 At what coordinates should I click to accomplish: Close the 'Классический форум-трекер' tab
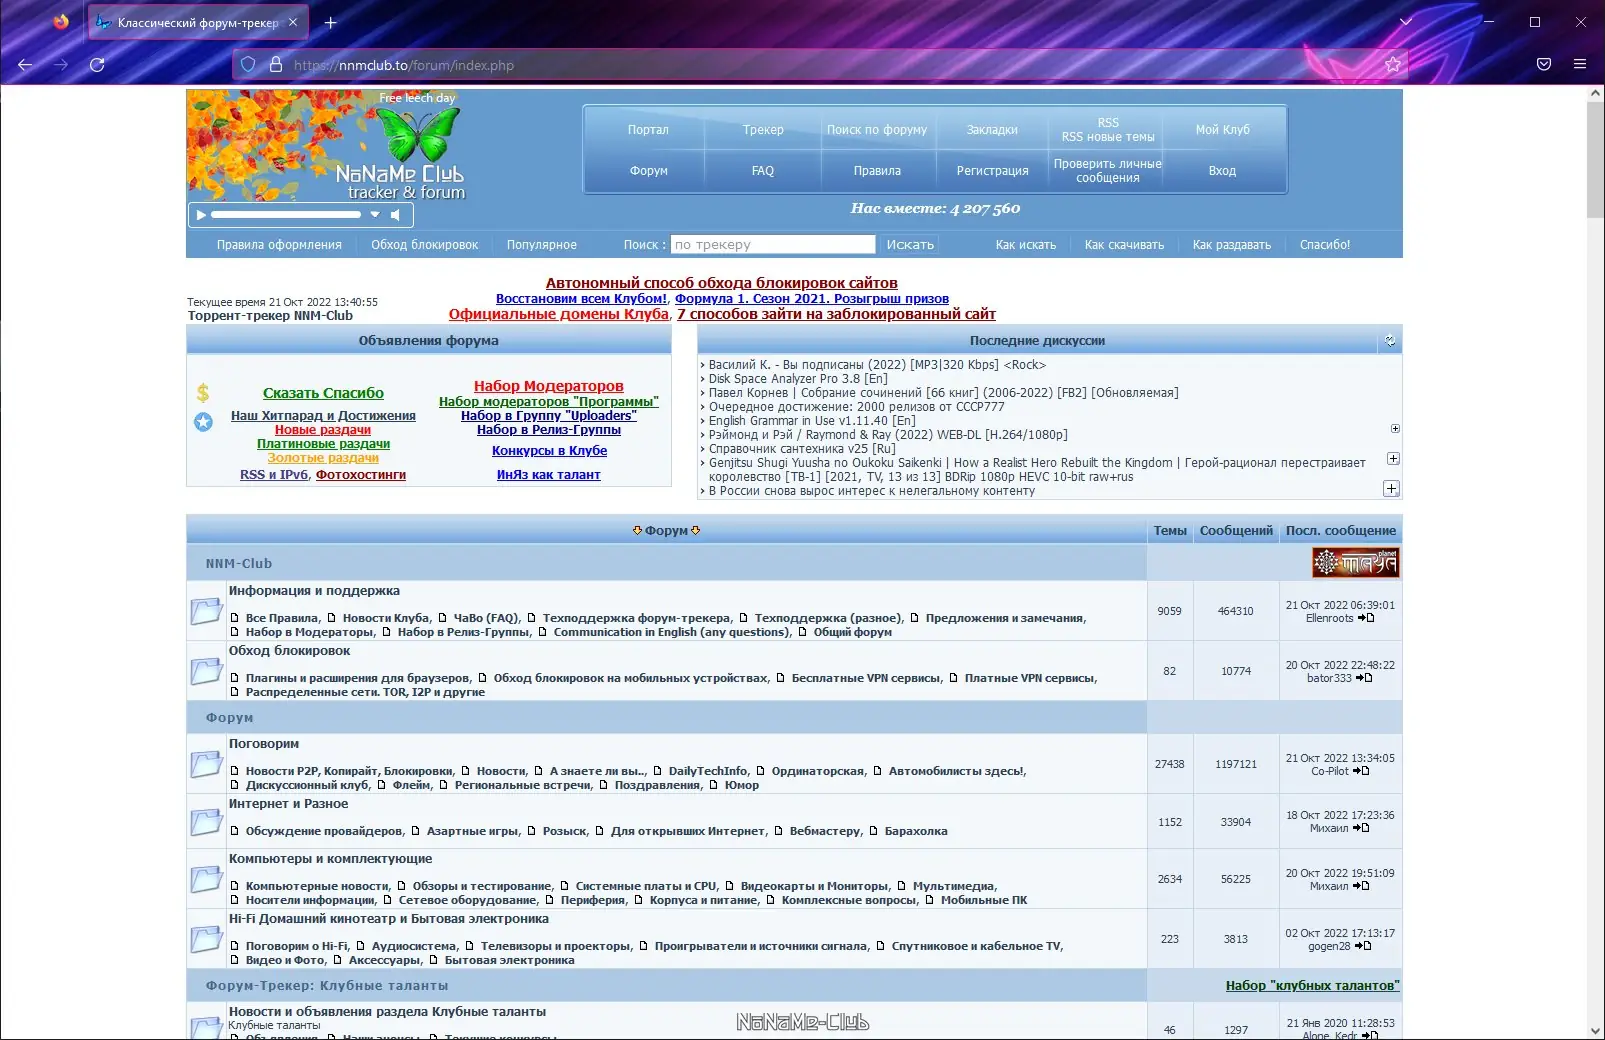293,22
